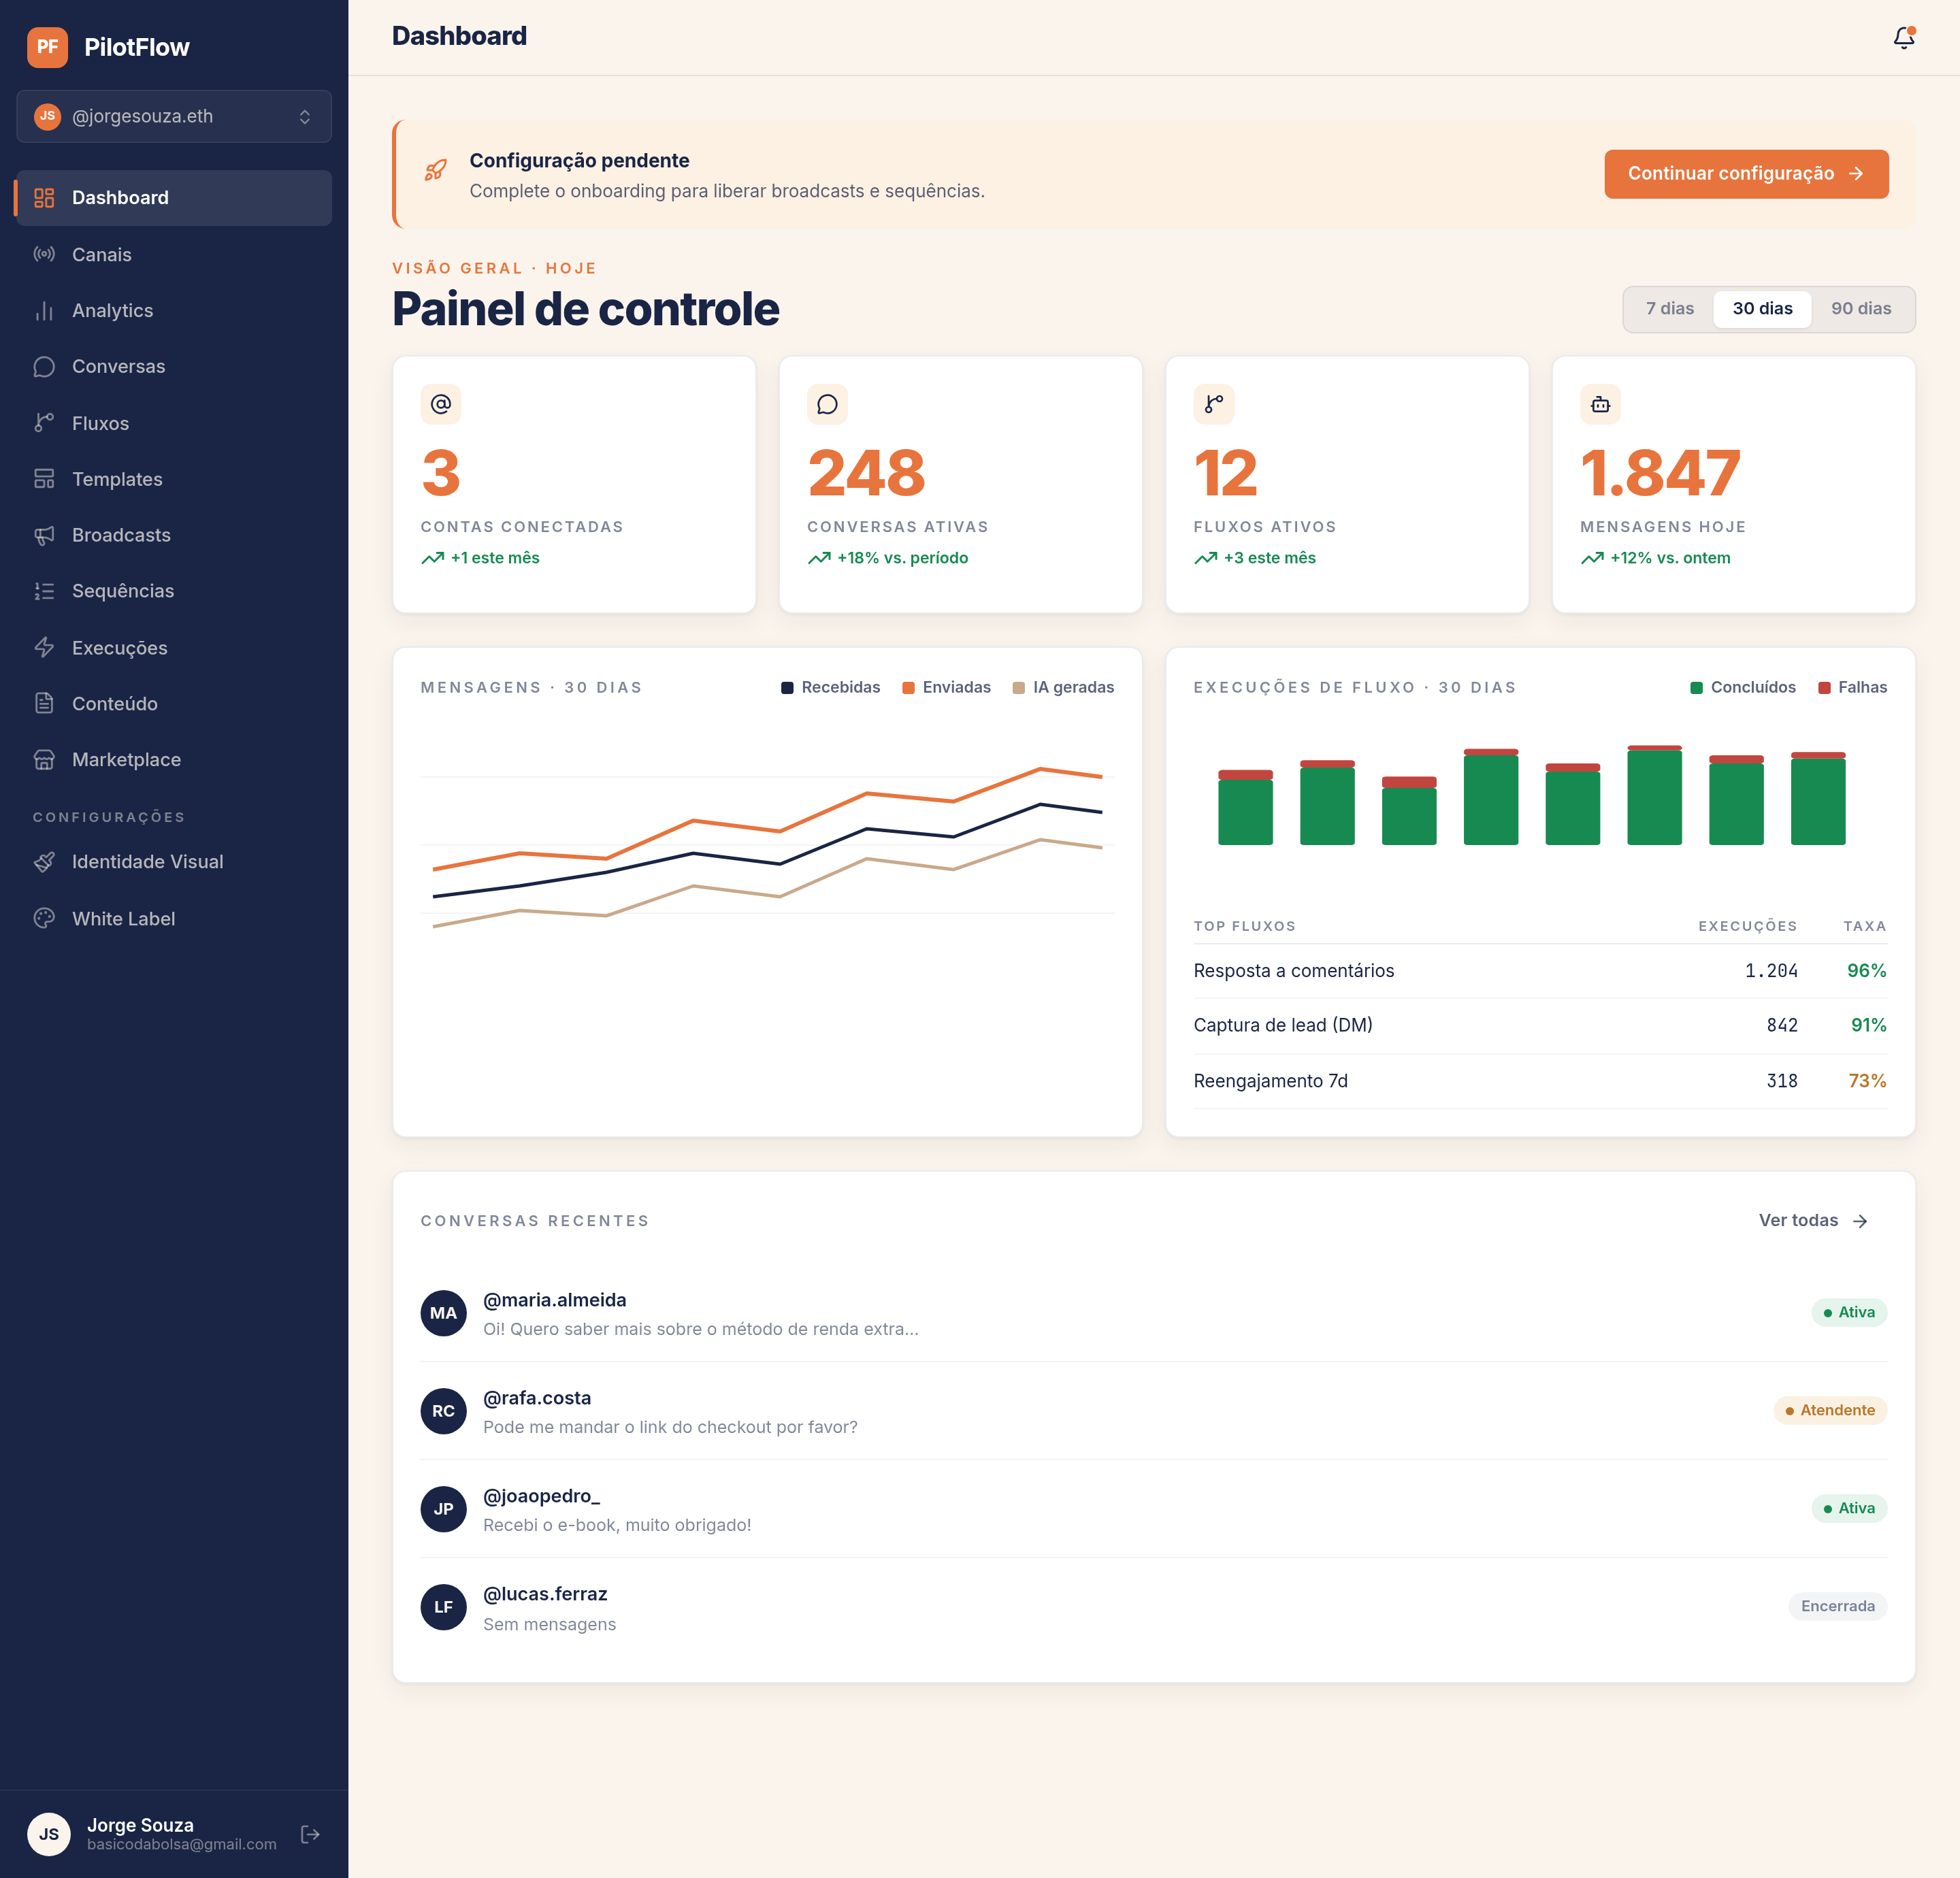Select the 30 dias period
This screenshot has height=1878, width=1960.
[x=1762, y=309]
